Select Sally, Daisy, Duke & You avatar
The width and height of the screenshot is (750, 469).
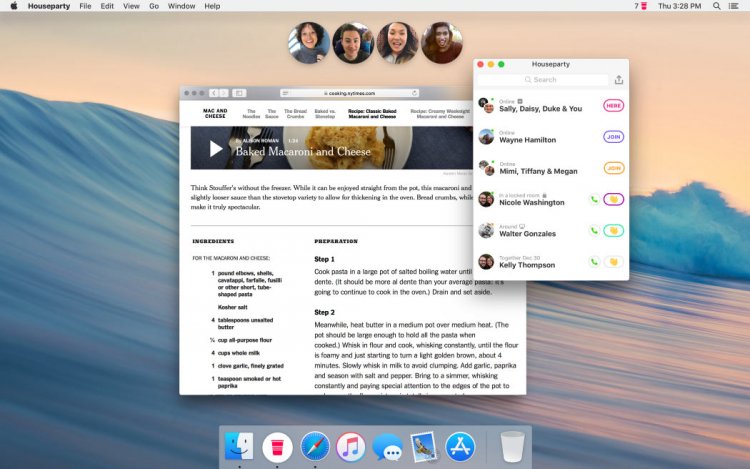pyautogui.click(x=486, y=105)
